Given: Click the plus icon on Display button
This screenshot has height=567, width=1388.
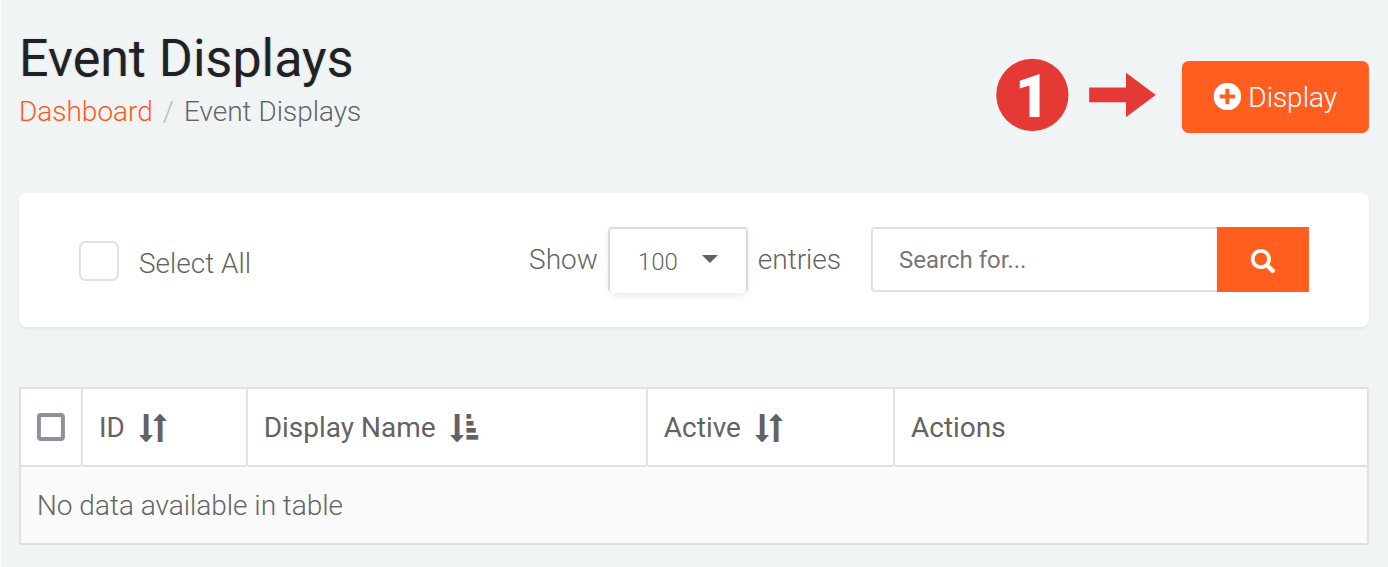Looking at the screenshot, I should pos(1226,97).
